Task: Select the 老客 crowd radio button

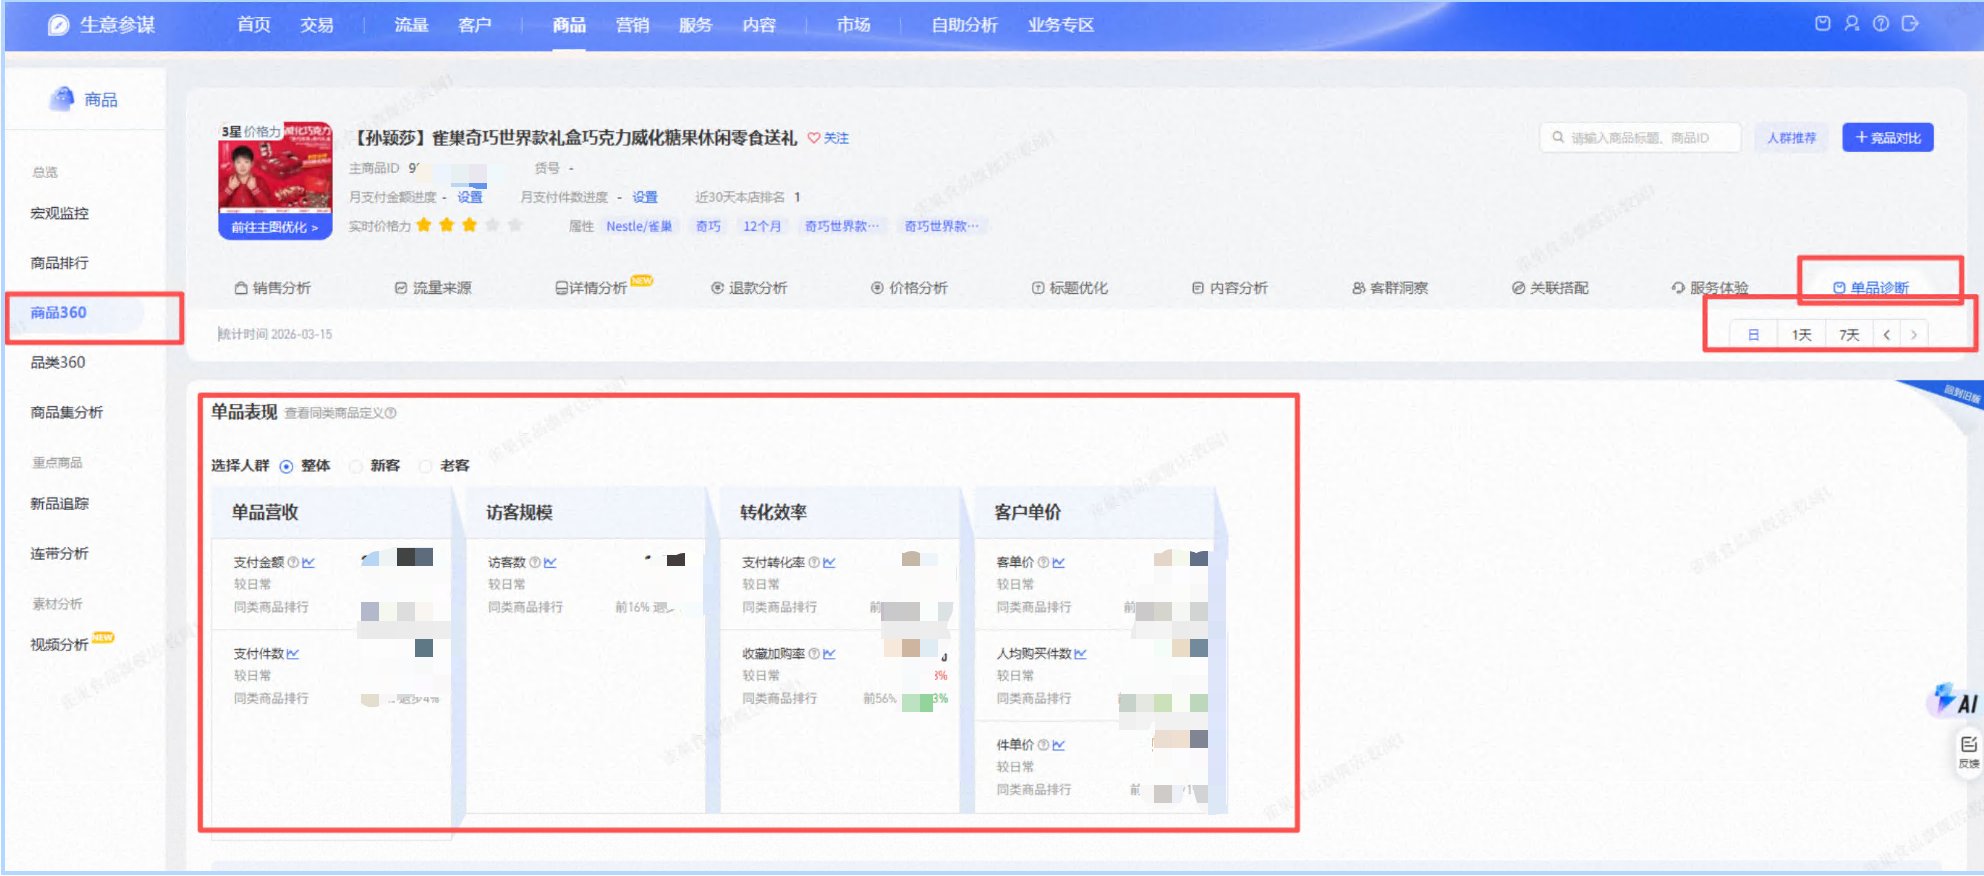Action: pos(426,466)
